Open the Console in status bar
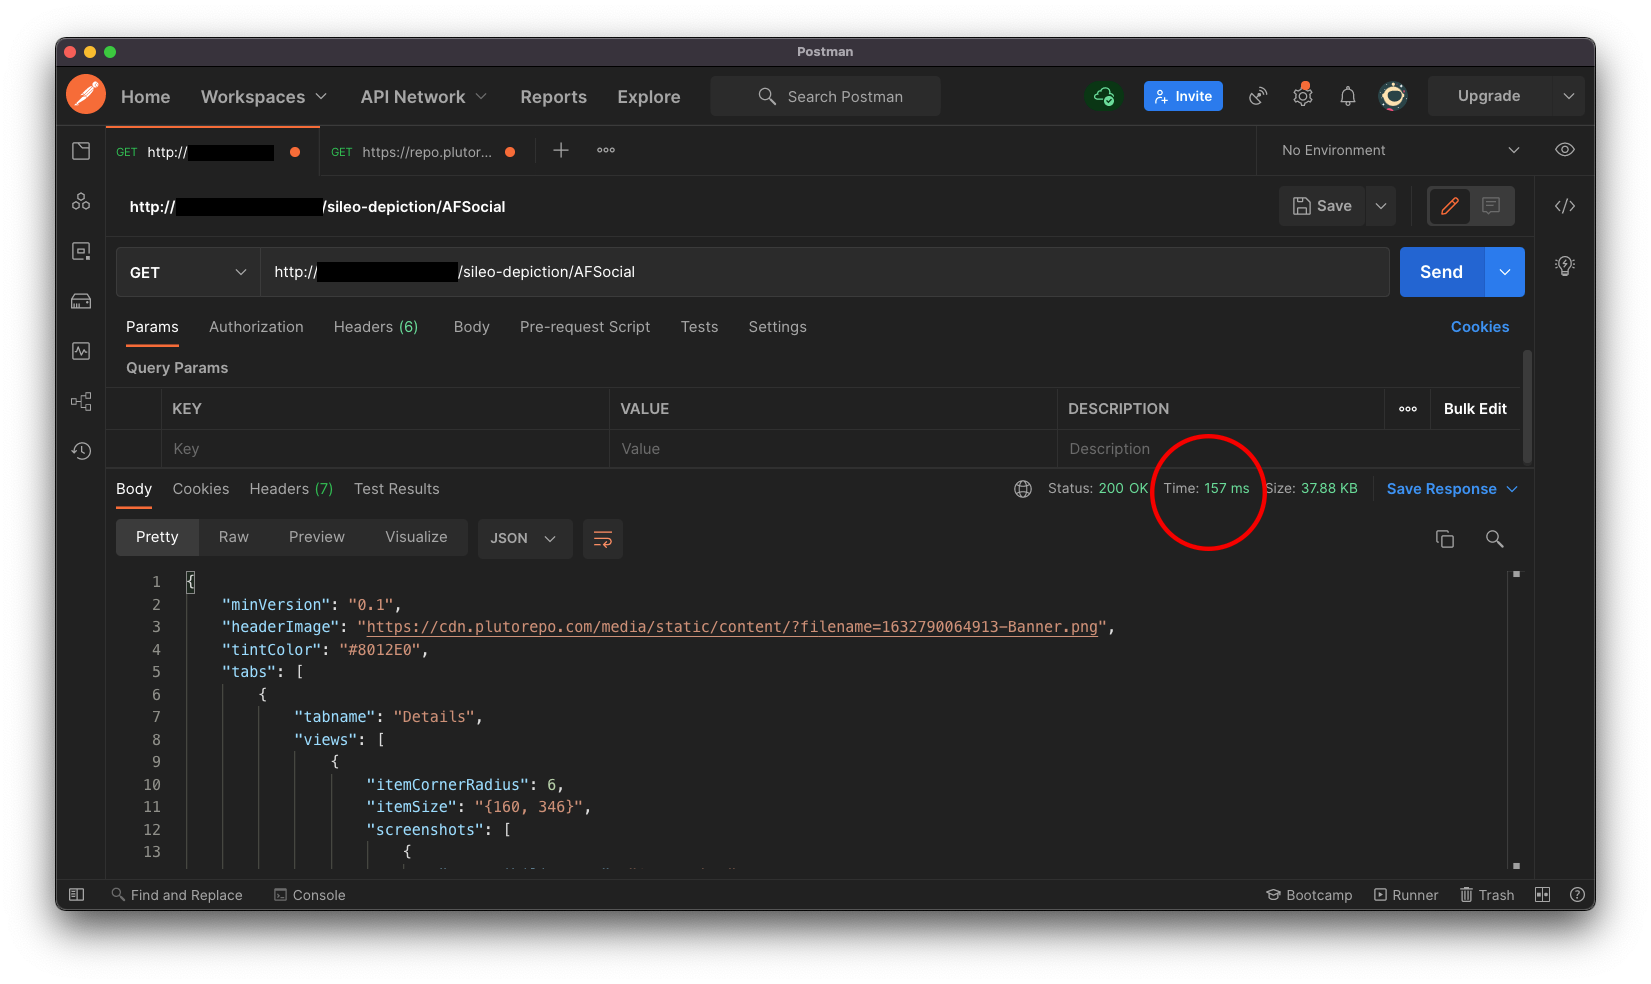 click(x=310, y=895)
